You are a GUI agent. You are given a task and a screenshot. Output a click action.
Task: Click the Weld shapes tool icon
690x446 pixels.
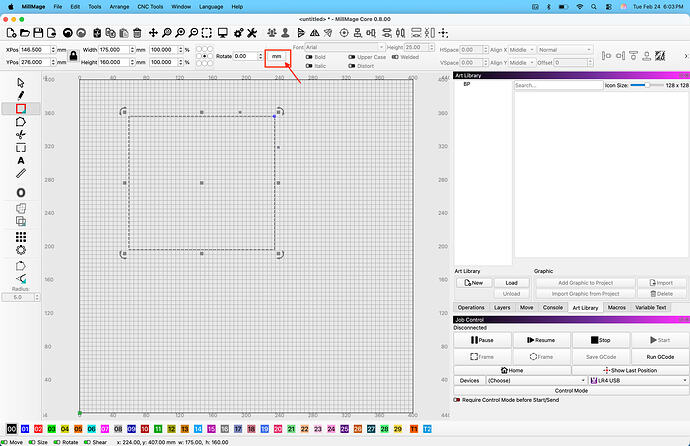tap(21, 208)
